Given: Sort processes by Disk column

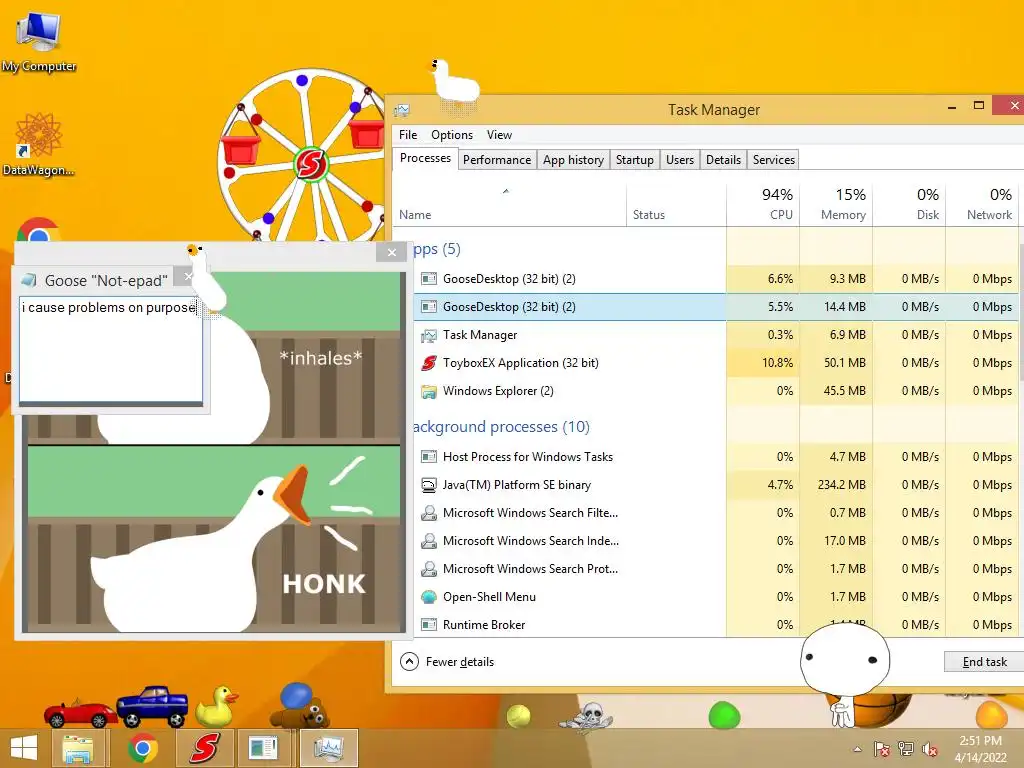Looking at the screenshot, I should [x=909, y=204].
